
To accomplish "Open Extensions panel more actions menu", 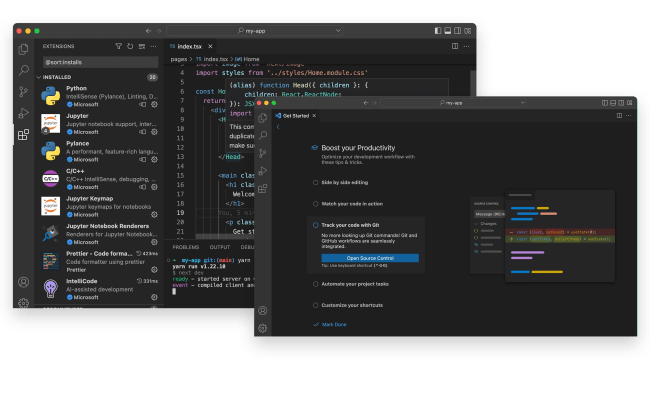I will click(x=153, y=46).
